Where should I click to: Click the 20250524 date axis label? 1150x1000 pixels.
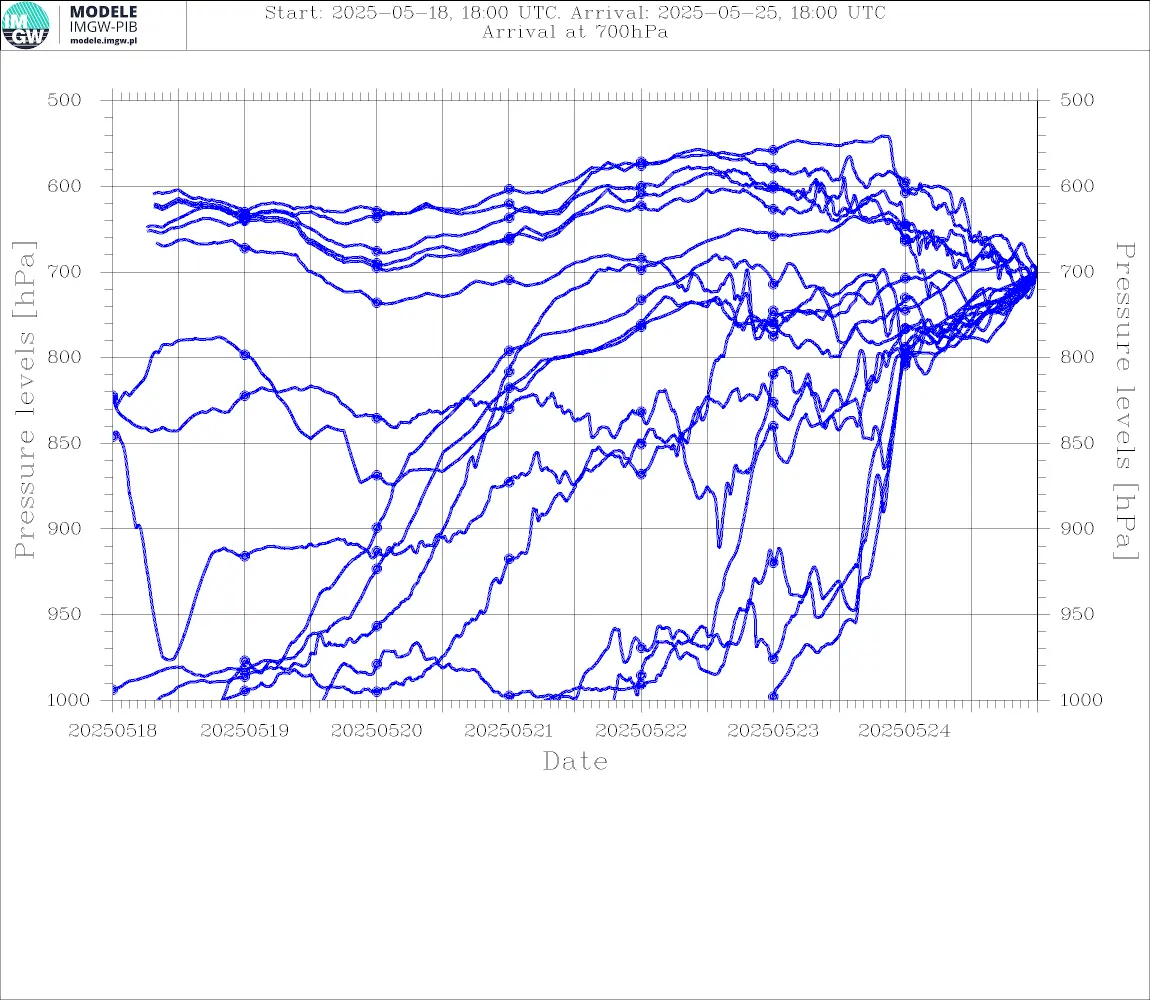(x=905, y=731)
